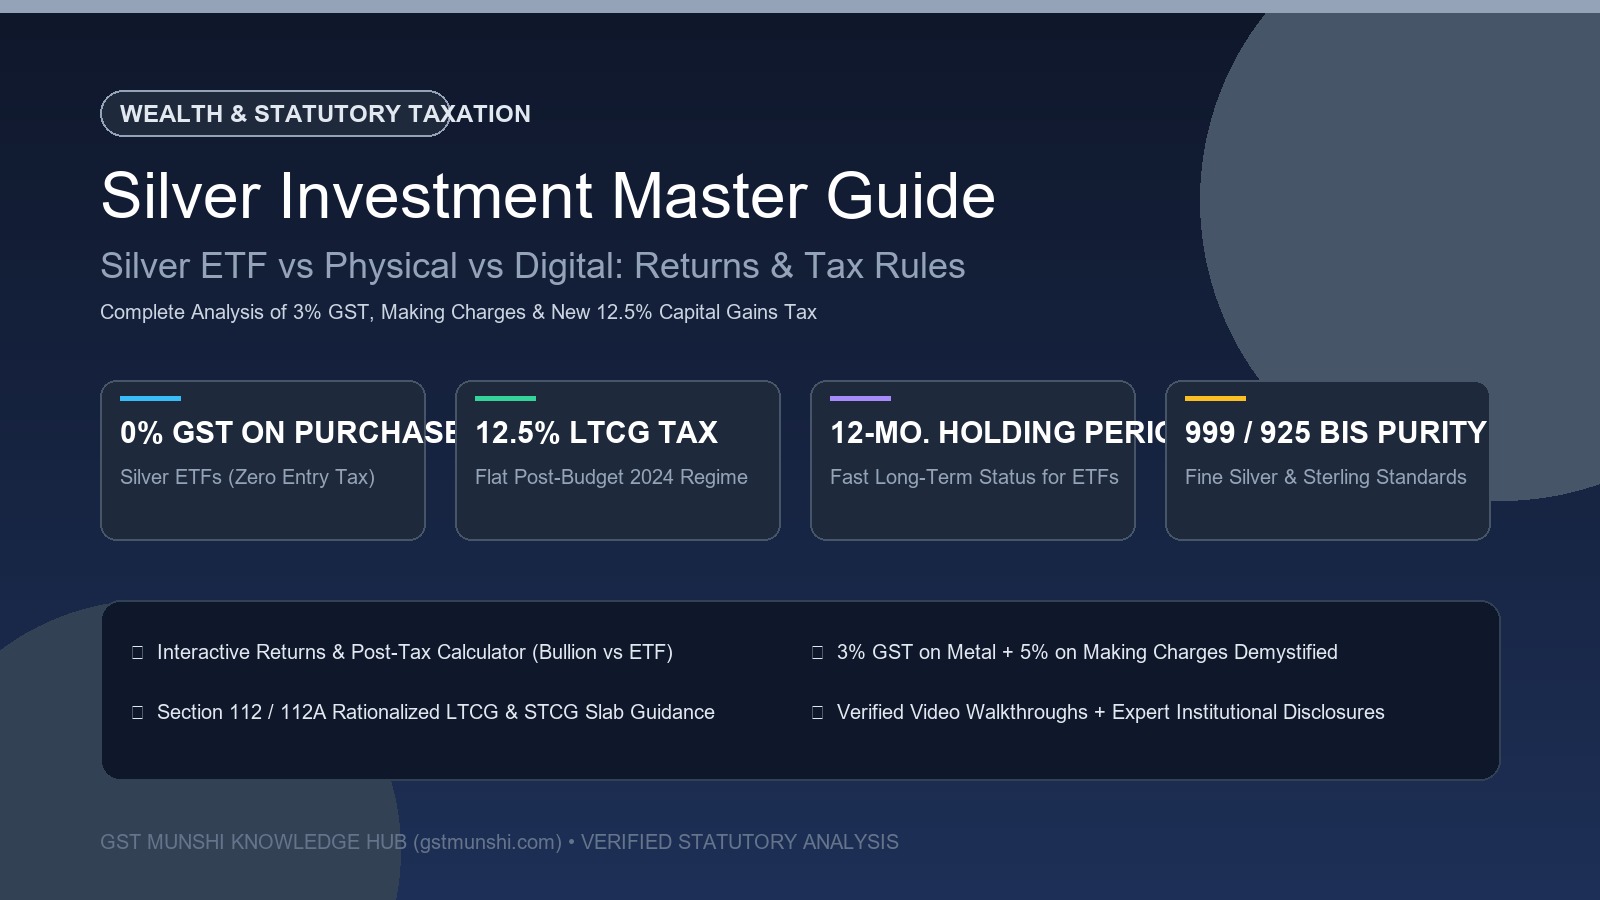Click Fast Long-Term Status for ETFs caption

(974, 477)
